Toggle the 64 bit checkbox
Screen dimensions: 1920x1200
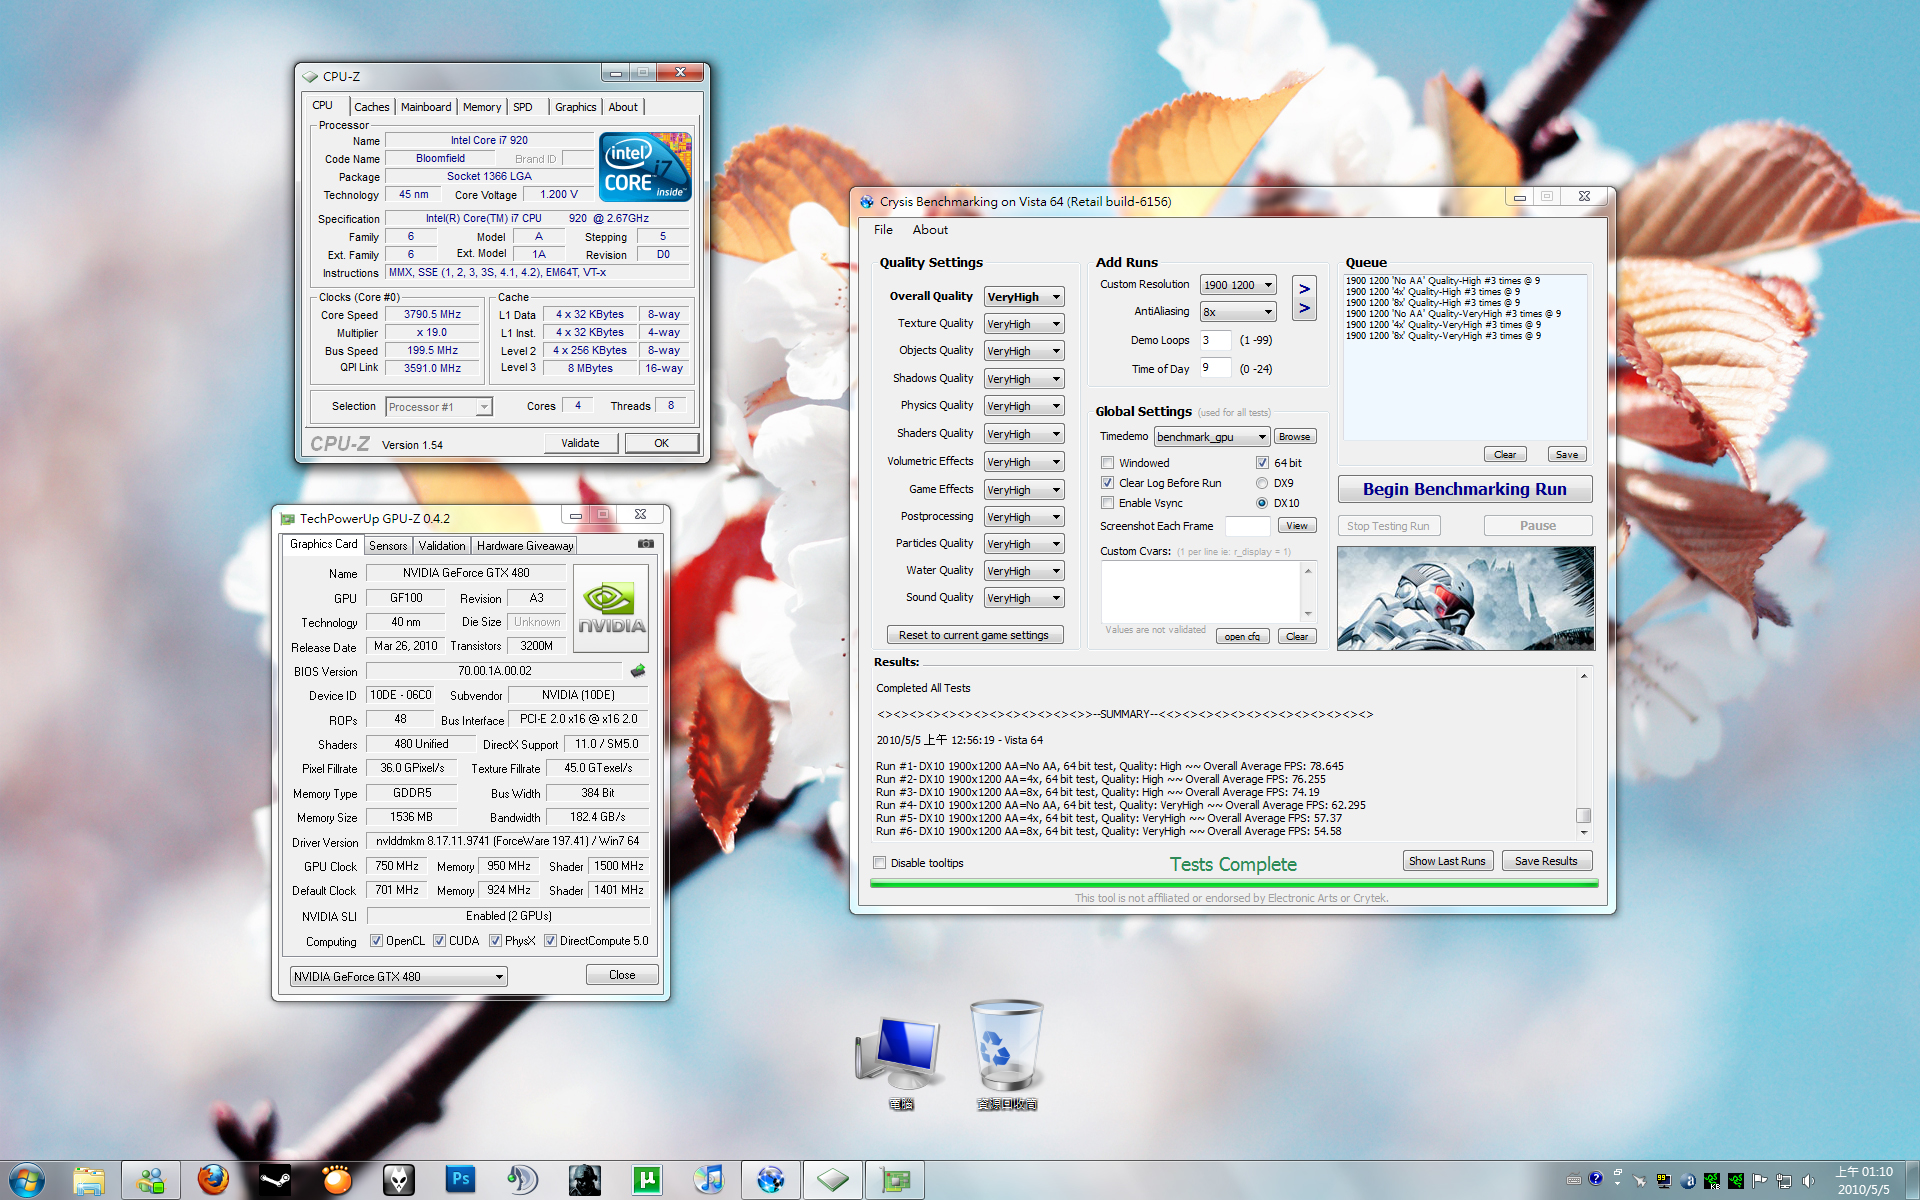[1262, 463]
